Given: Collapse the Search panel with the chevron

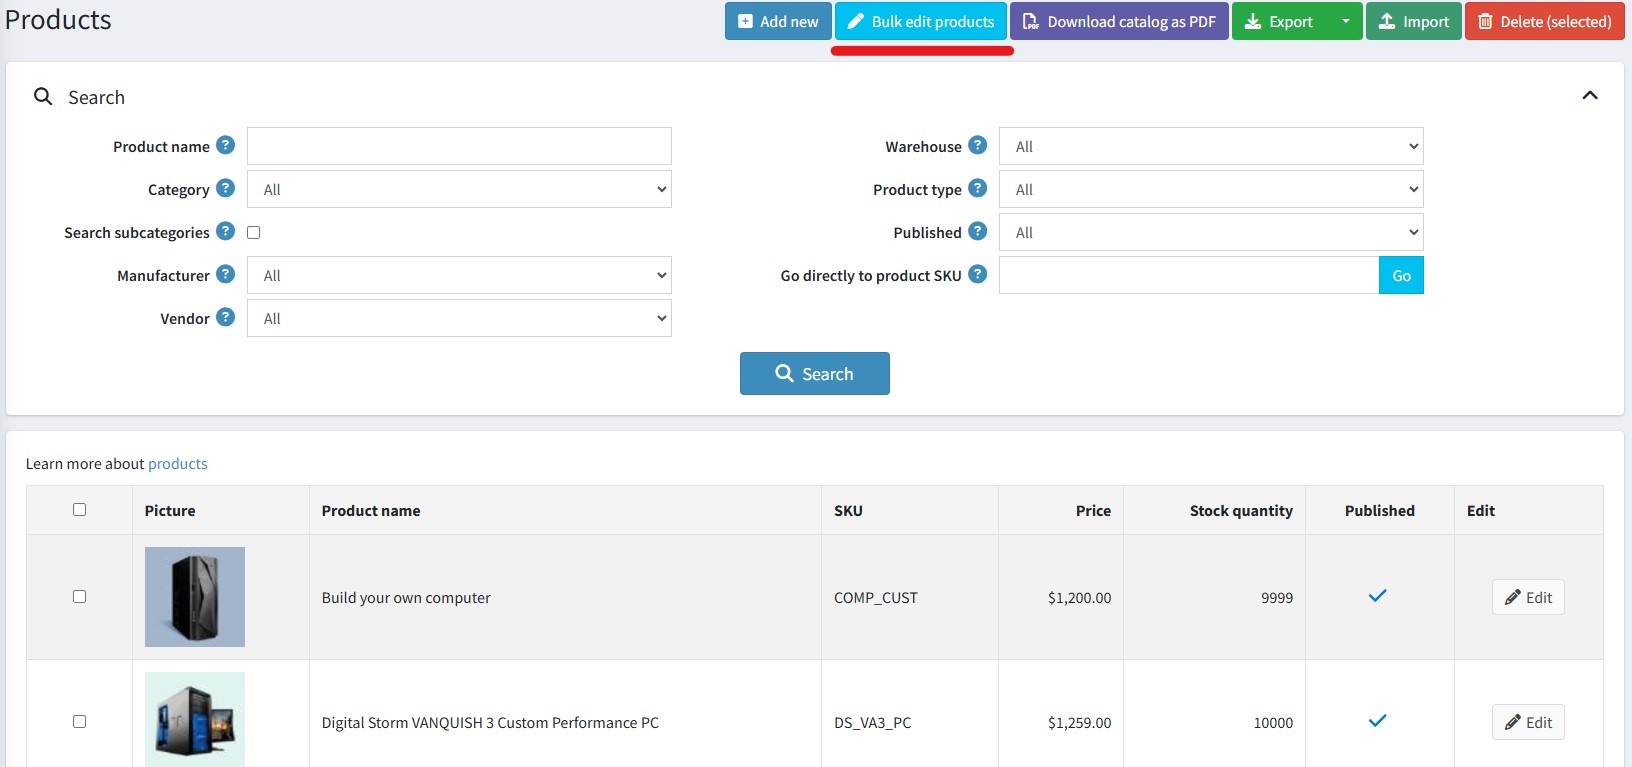Looking at the screenshot, I should point(1589,96).
